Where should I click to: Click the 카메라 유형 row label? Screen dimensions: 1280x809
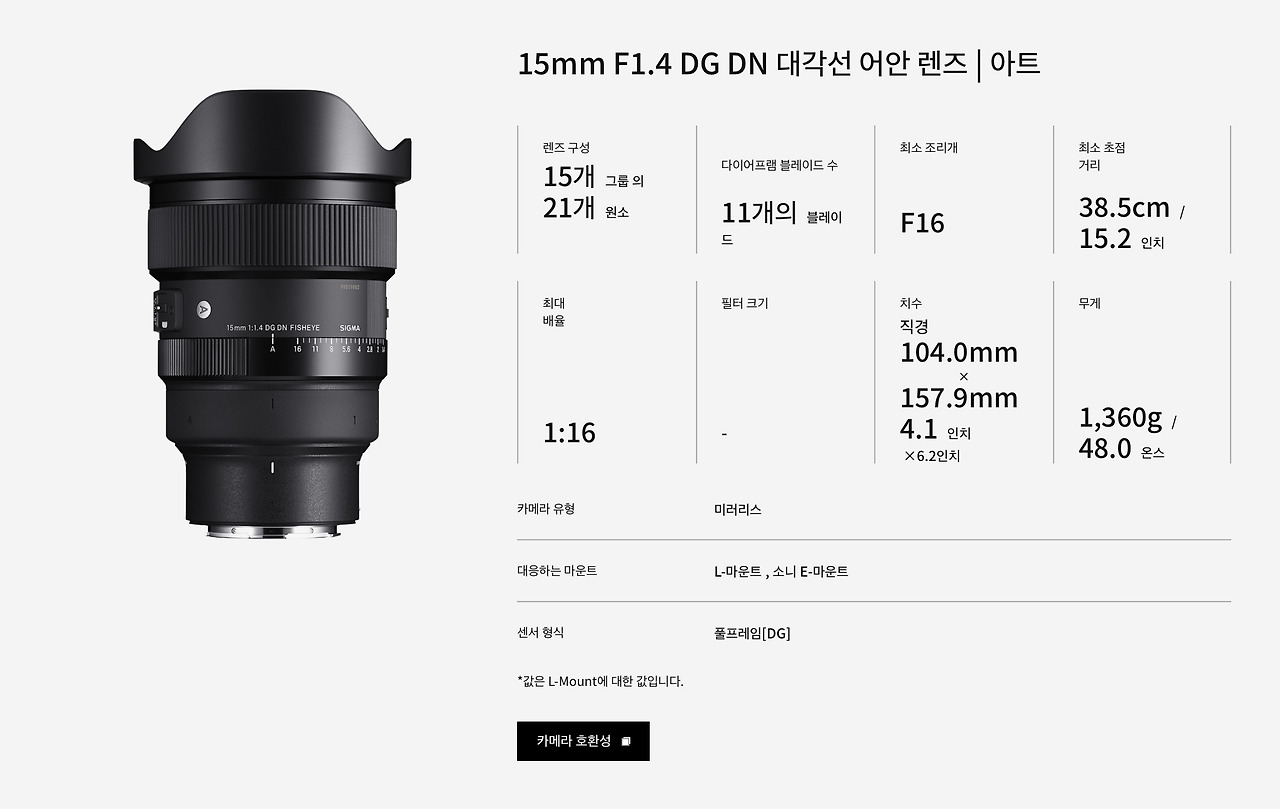tap(546, 509)
